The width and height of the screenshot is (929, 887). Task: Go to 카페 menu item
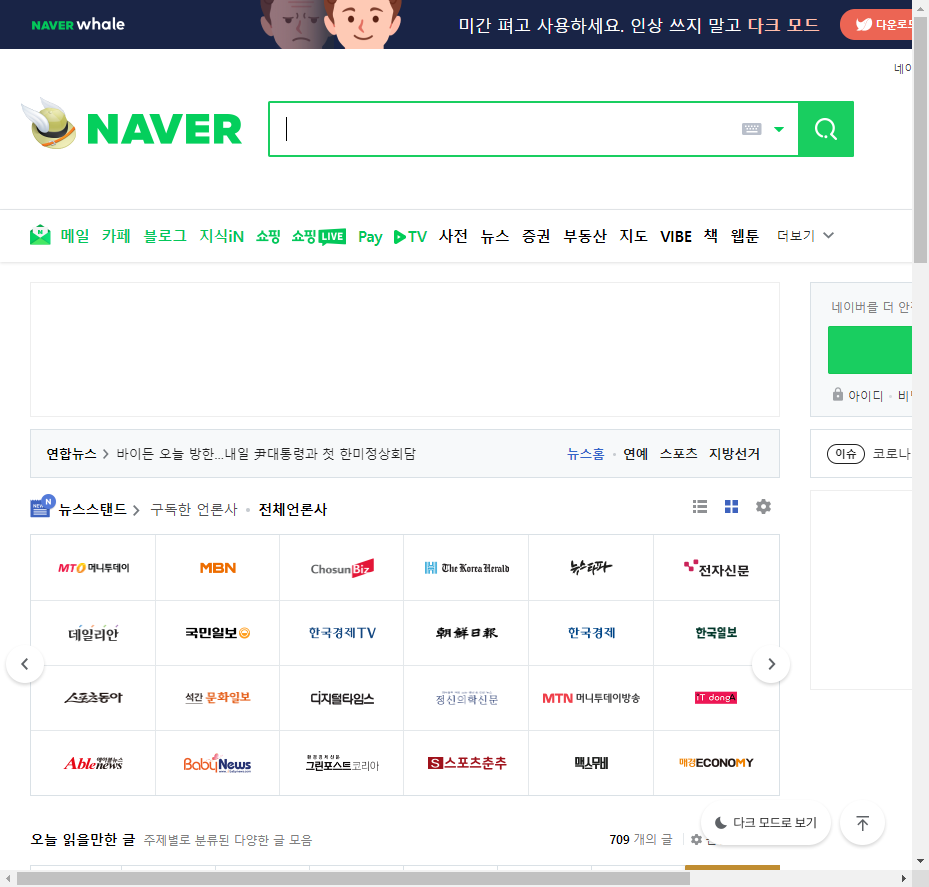[x=116, y=236]
